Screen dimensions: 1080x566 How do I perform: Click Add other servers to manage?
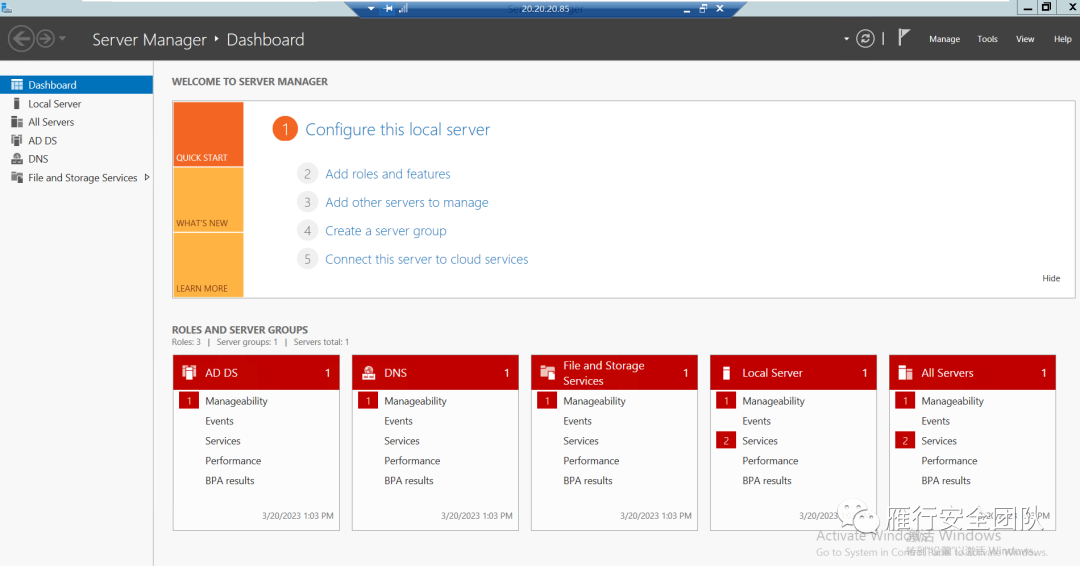tap(406, 202)
